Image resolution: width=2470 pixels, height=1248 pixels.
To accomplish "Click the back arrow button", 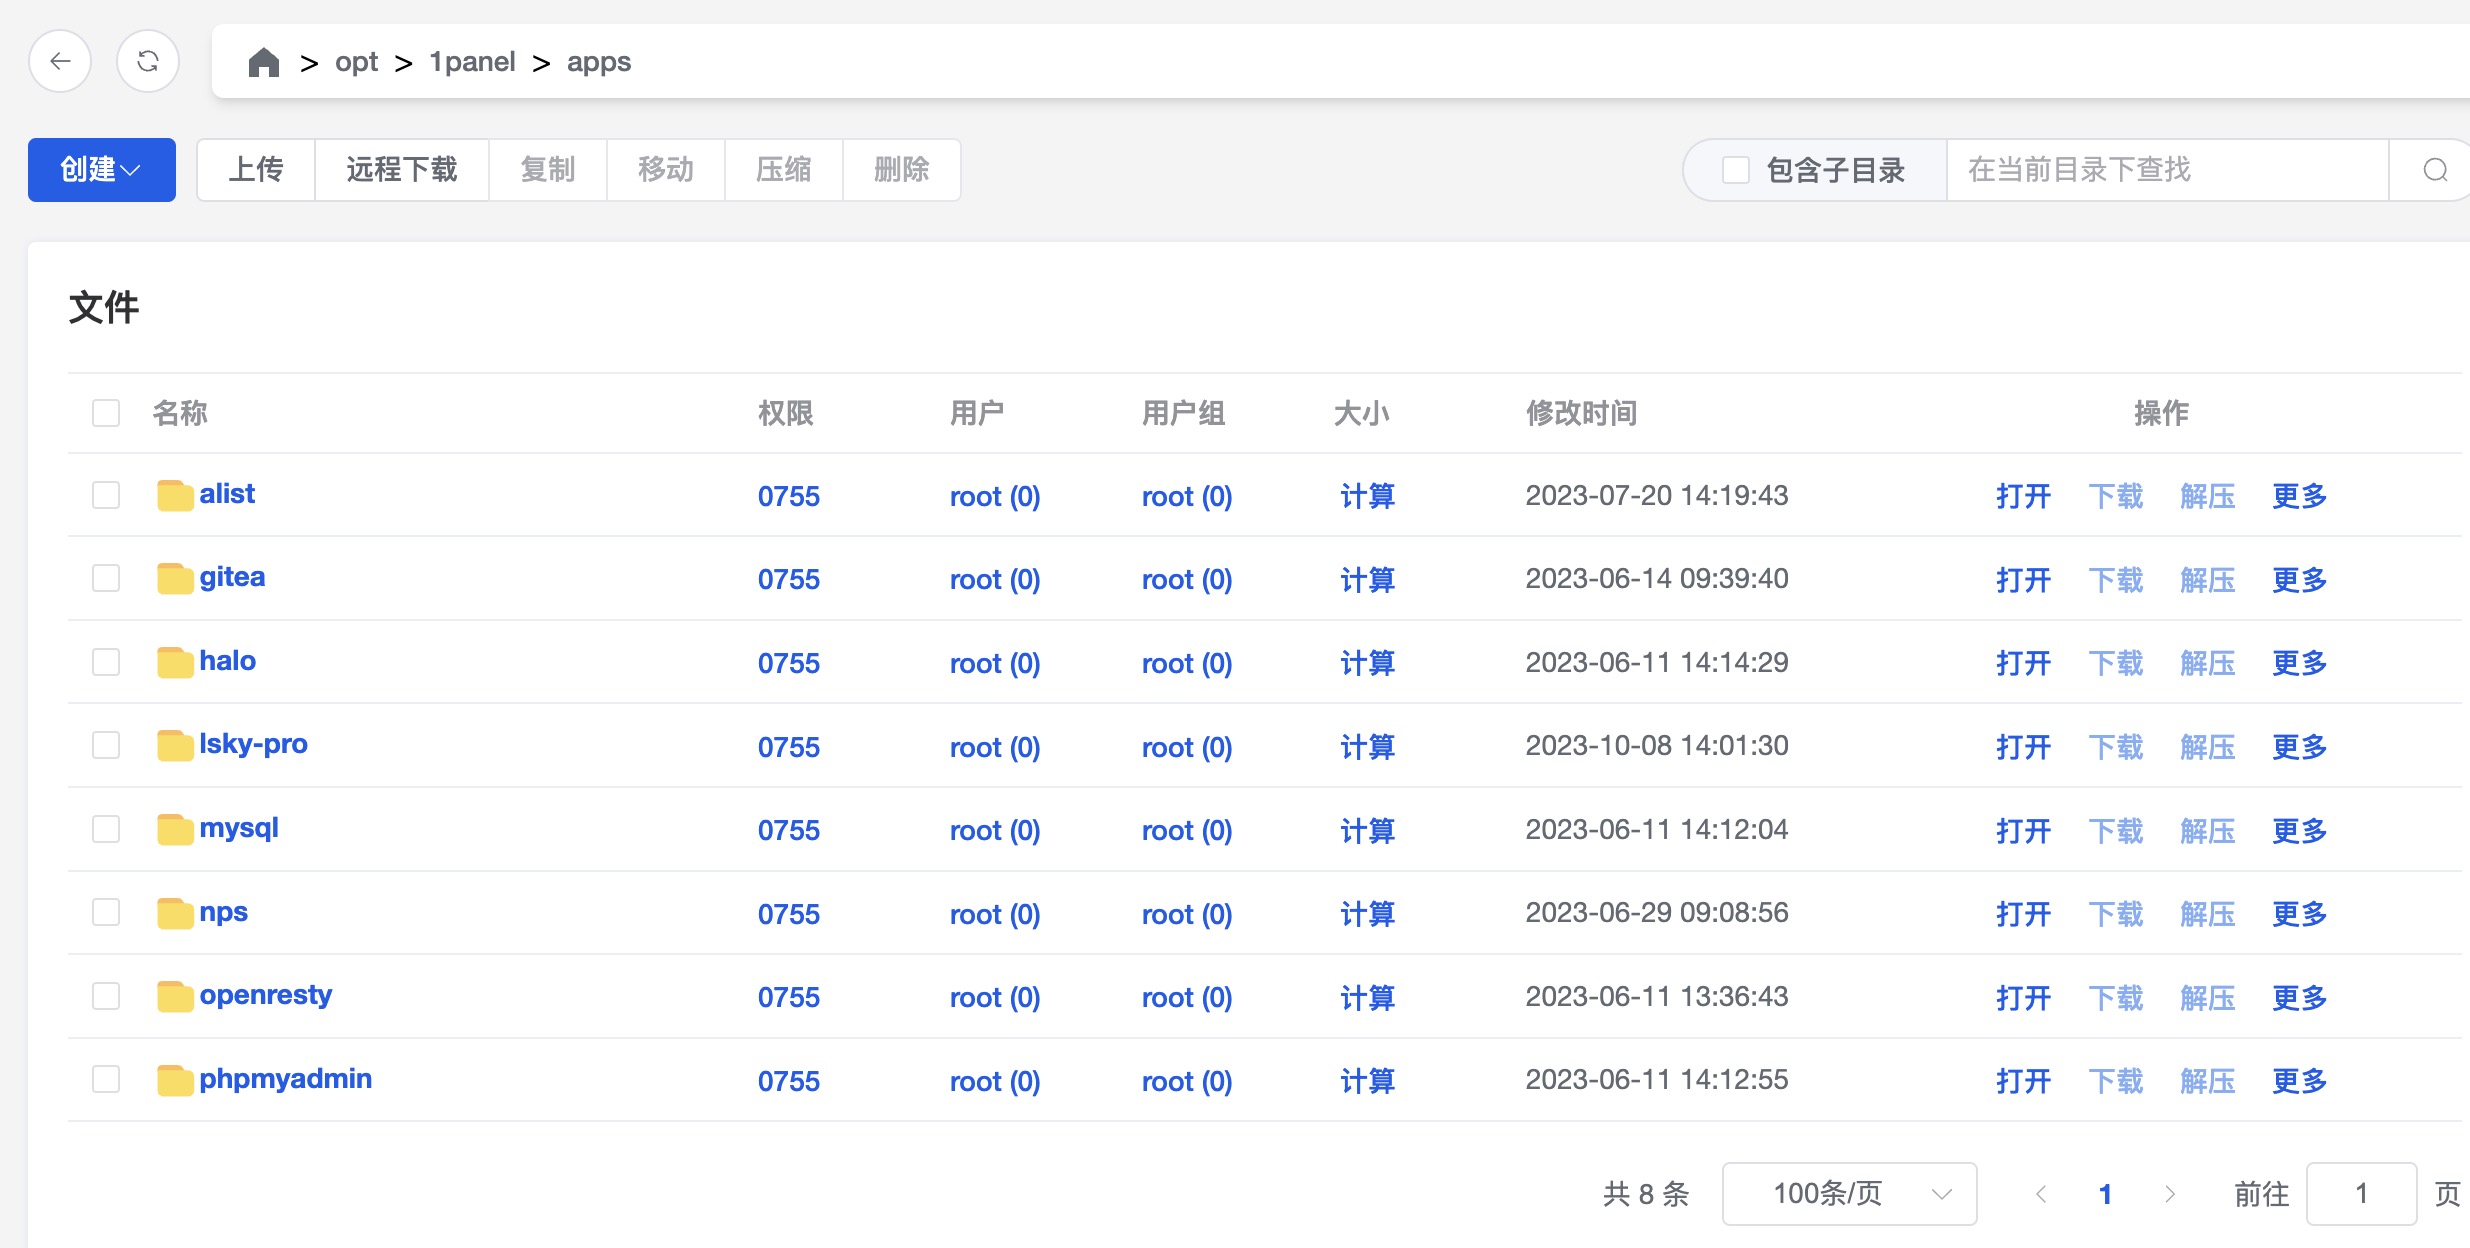I will coord(60,62).
